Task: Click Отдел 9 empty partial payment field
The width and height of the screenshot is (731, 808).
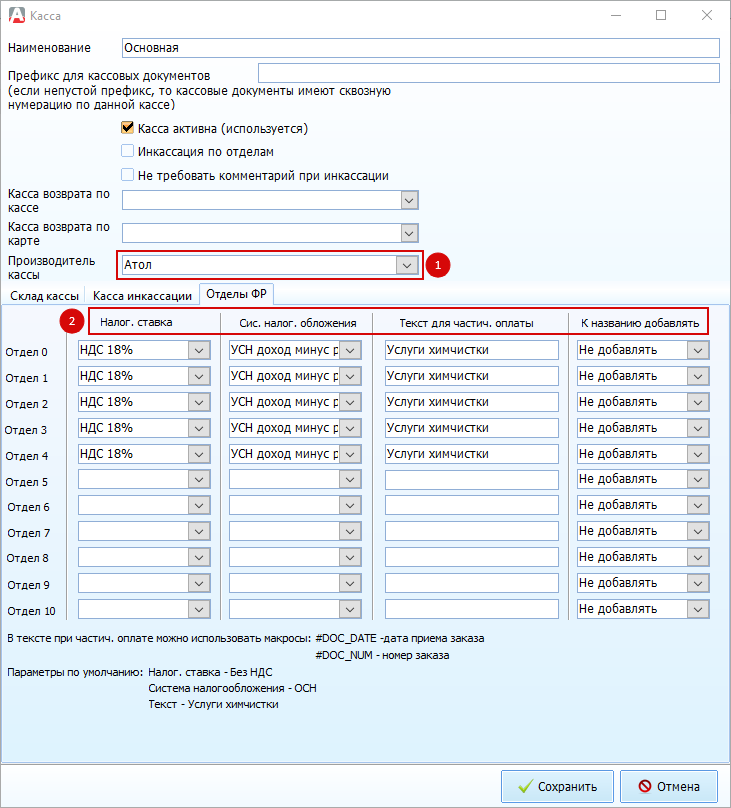Action: click(x=471, y=583)
